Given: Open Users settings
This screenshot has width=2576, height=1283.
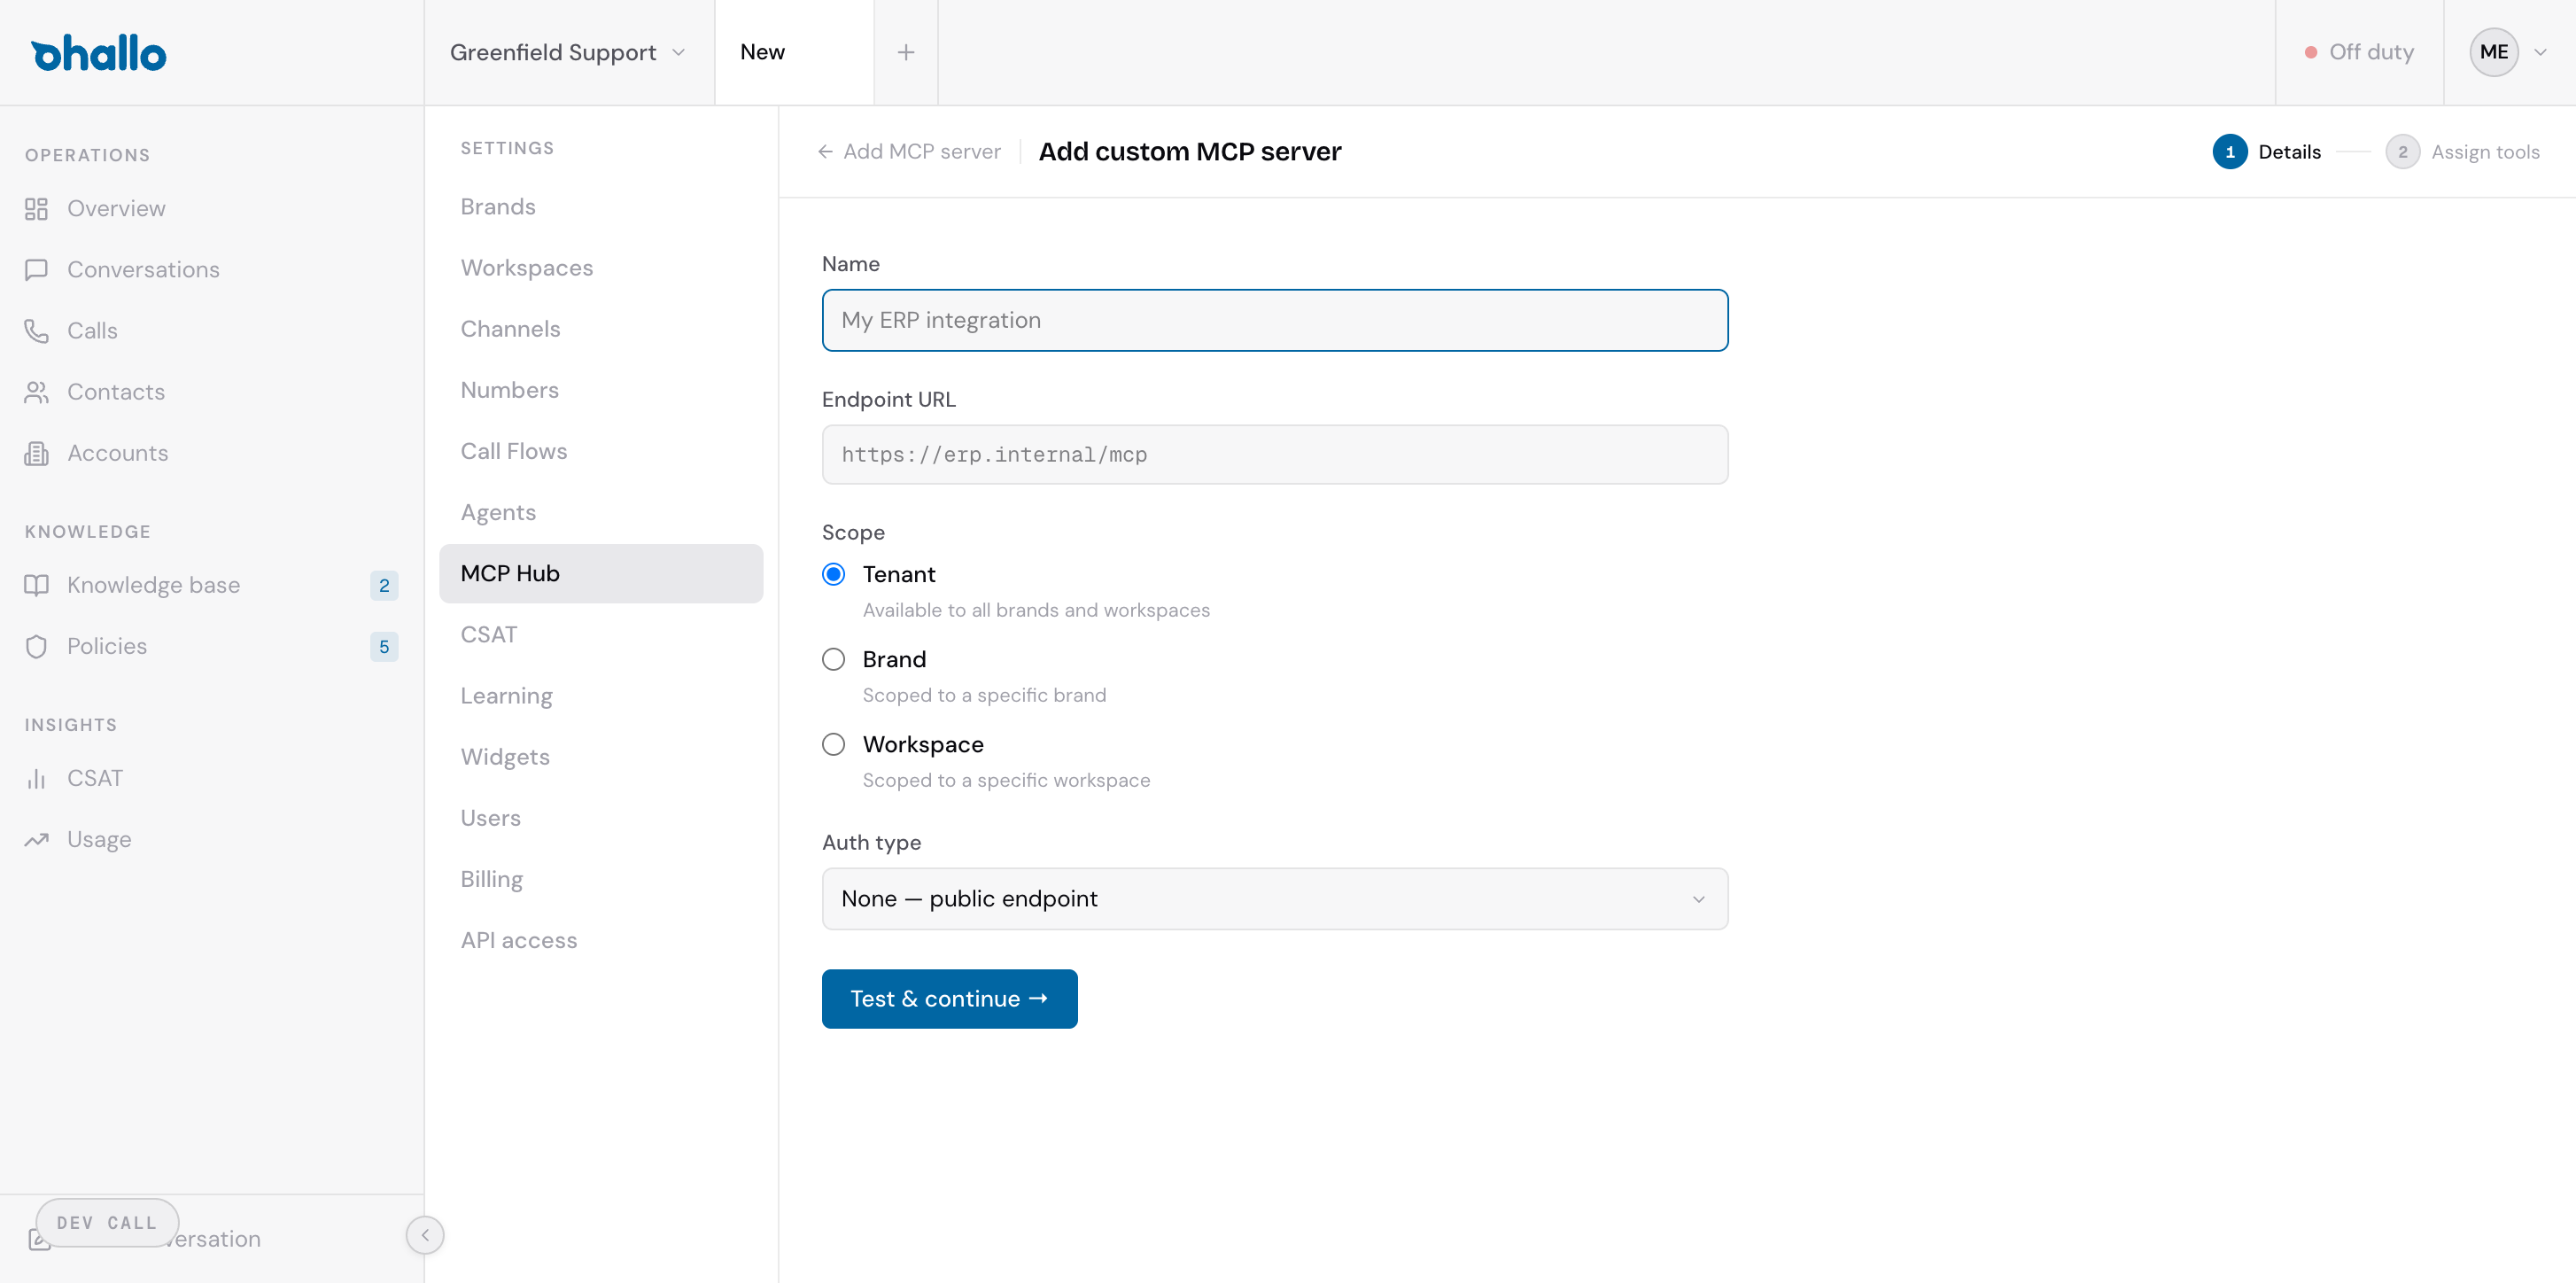Looking at the screenshot, I should (601, 817).
